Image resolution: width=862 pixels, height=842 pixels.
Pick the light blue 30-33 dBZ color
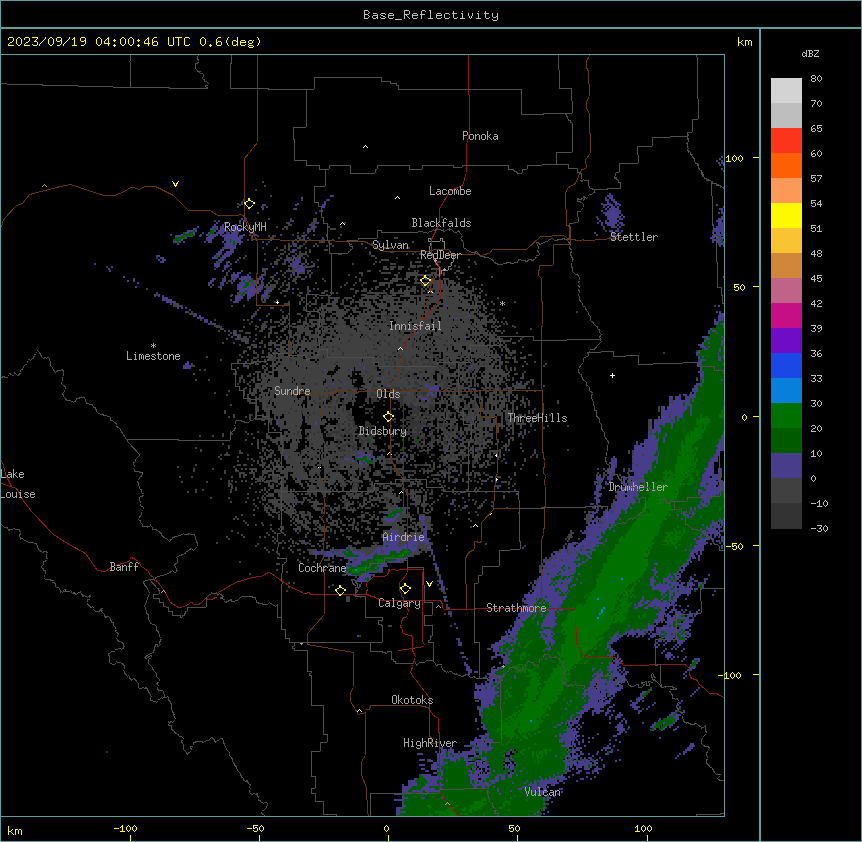tap(786, 391)
